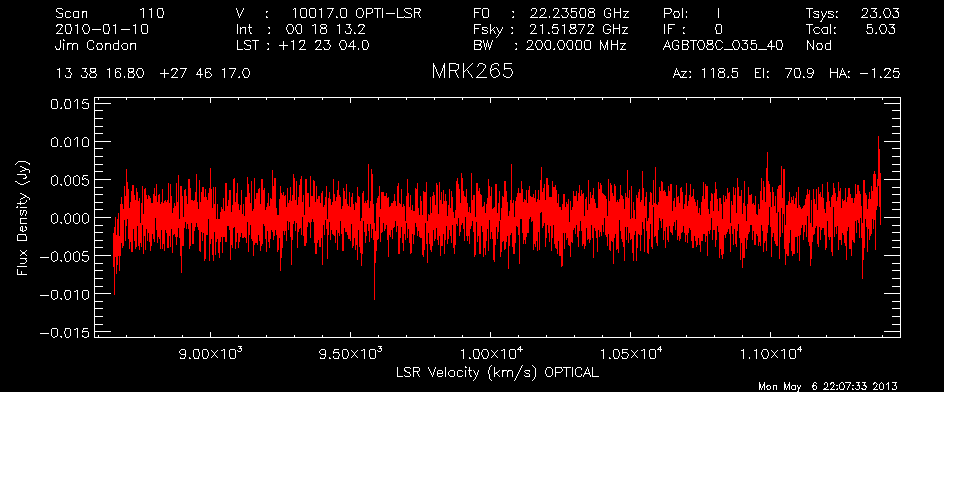Click the Nod procedure label
The image size is (962, 490).
pos(818,45)
